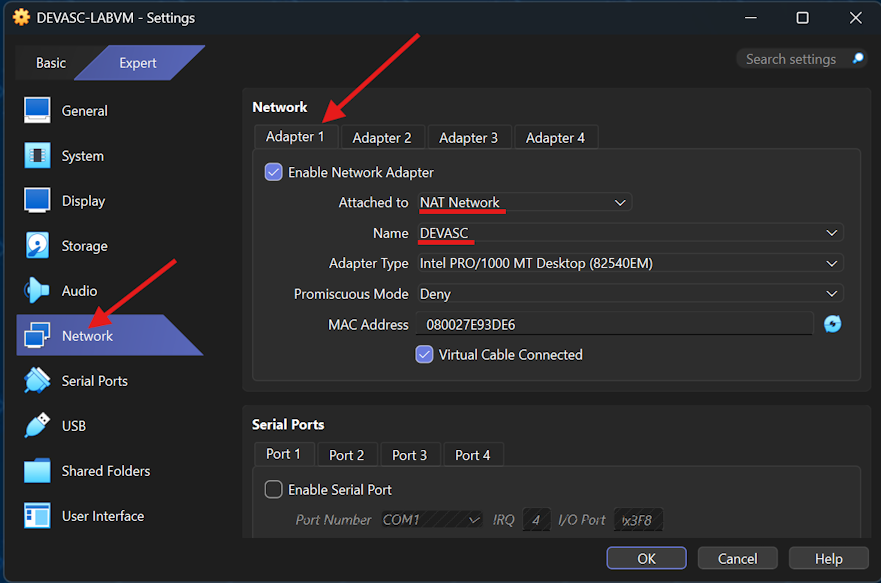Open Help for VM settings
The width and height of the screenshot is (881, 583).
coord(828,557)
